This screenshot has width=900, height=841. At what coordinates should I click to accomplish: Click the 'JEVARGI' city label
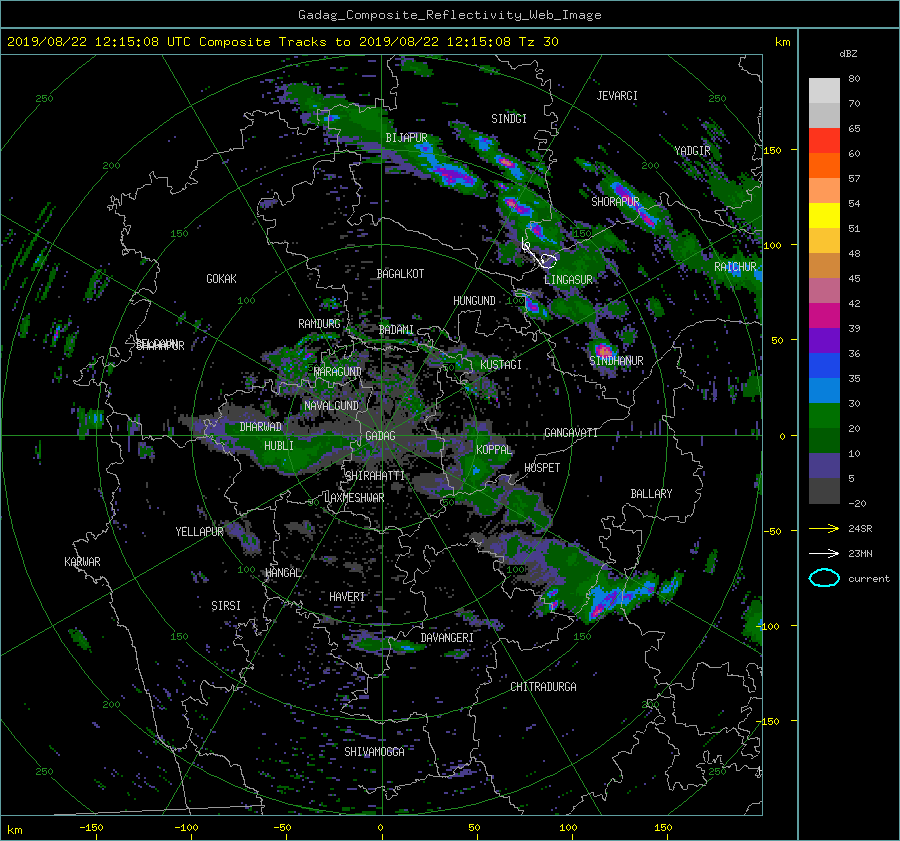point(617,96)
